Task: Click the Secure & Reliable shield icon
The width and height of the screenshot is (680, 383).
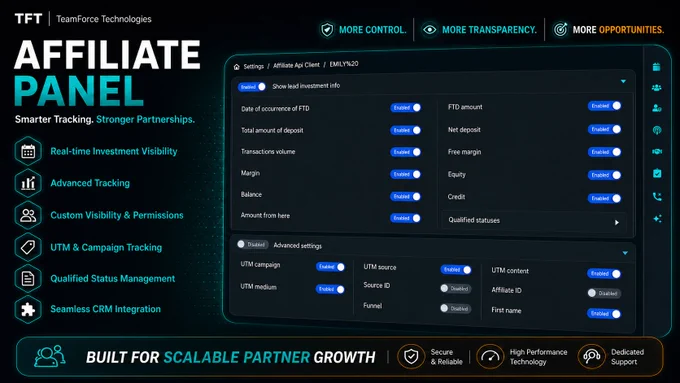Action: point(411,357)
